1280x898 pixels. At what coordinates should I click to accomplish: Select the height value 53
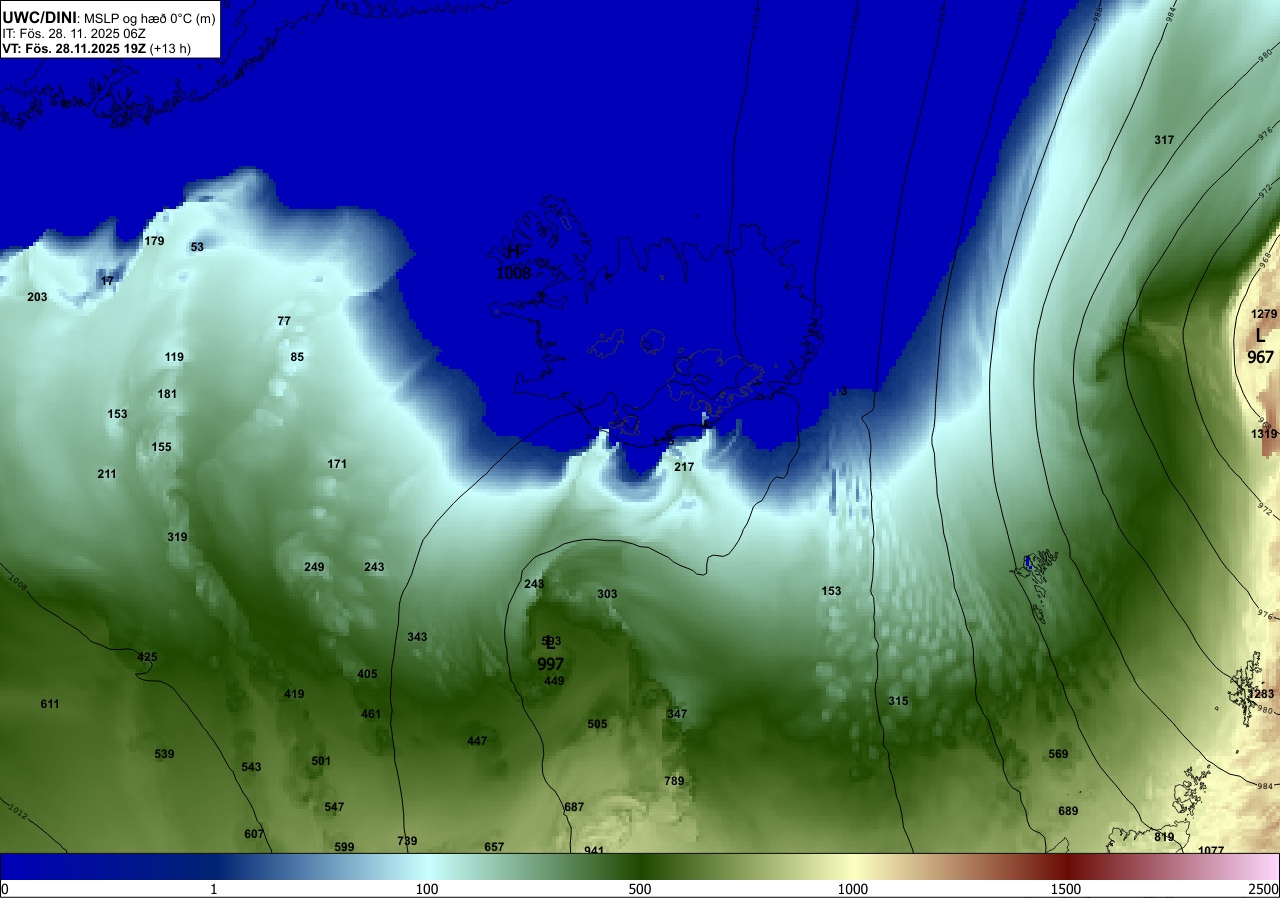pyautogui.click(x=197, y=247)
